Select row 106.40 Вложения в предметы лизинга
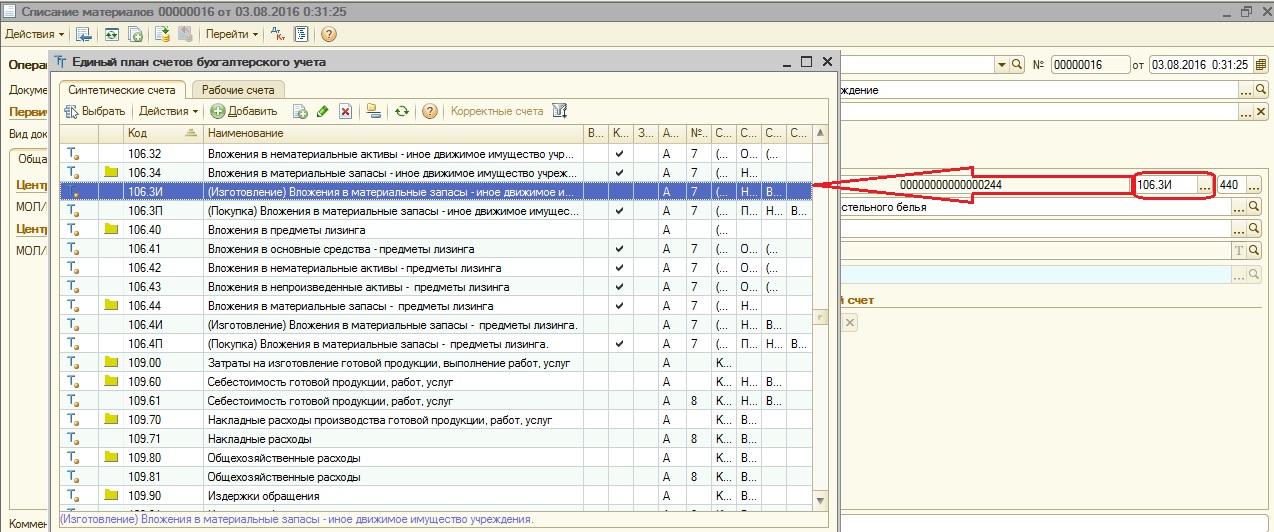This screenshot has height=532, width=1274. [x=435, y=230]
